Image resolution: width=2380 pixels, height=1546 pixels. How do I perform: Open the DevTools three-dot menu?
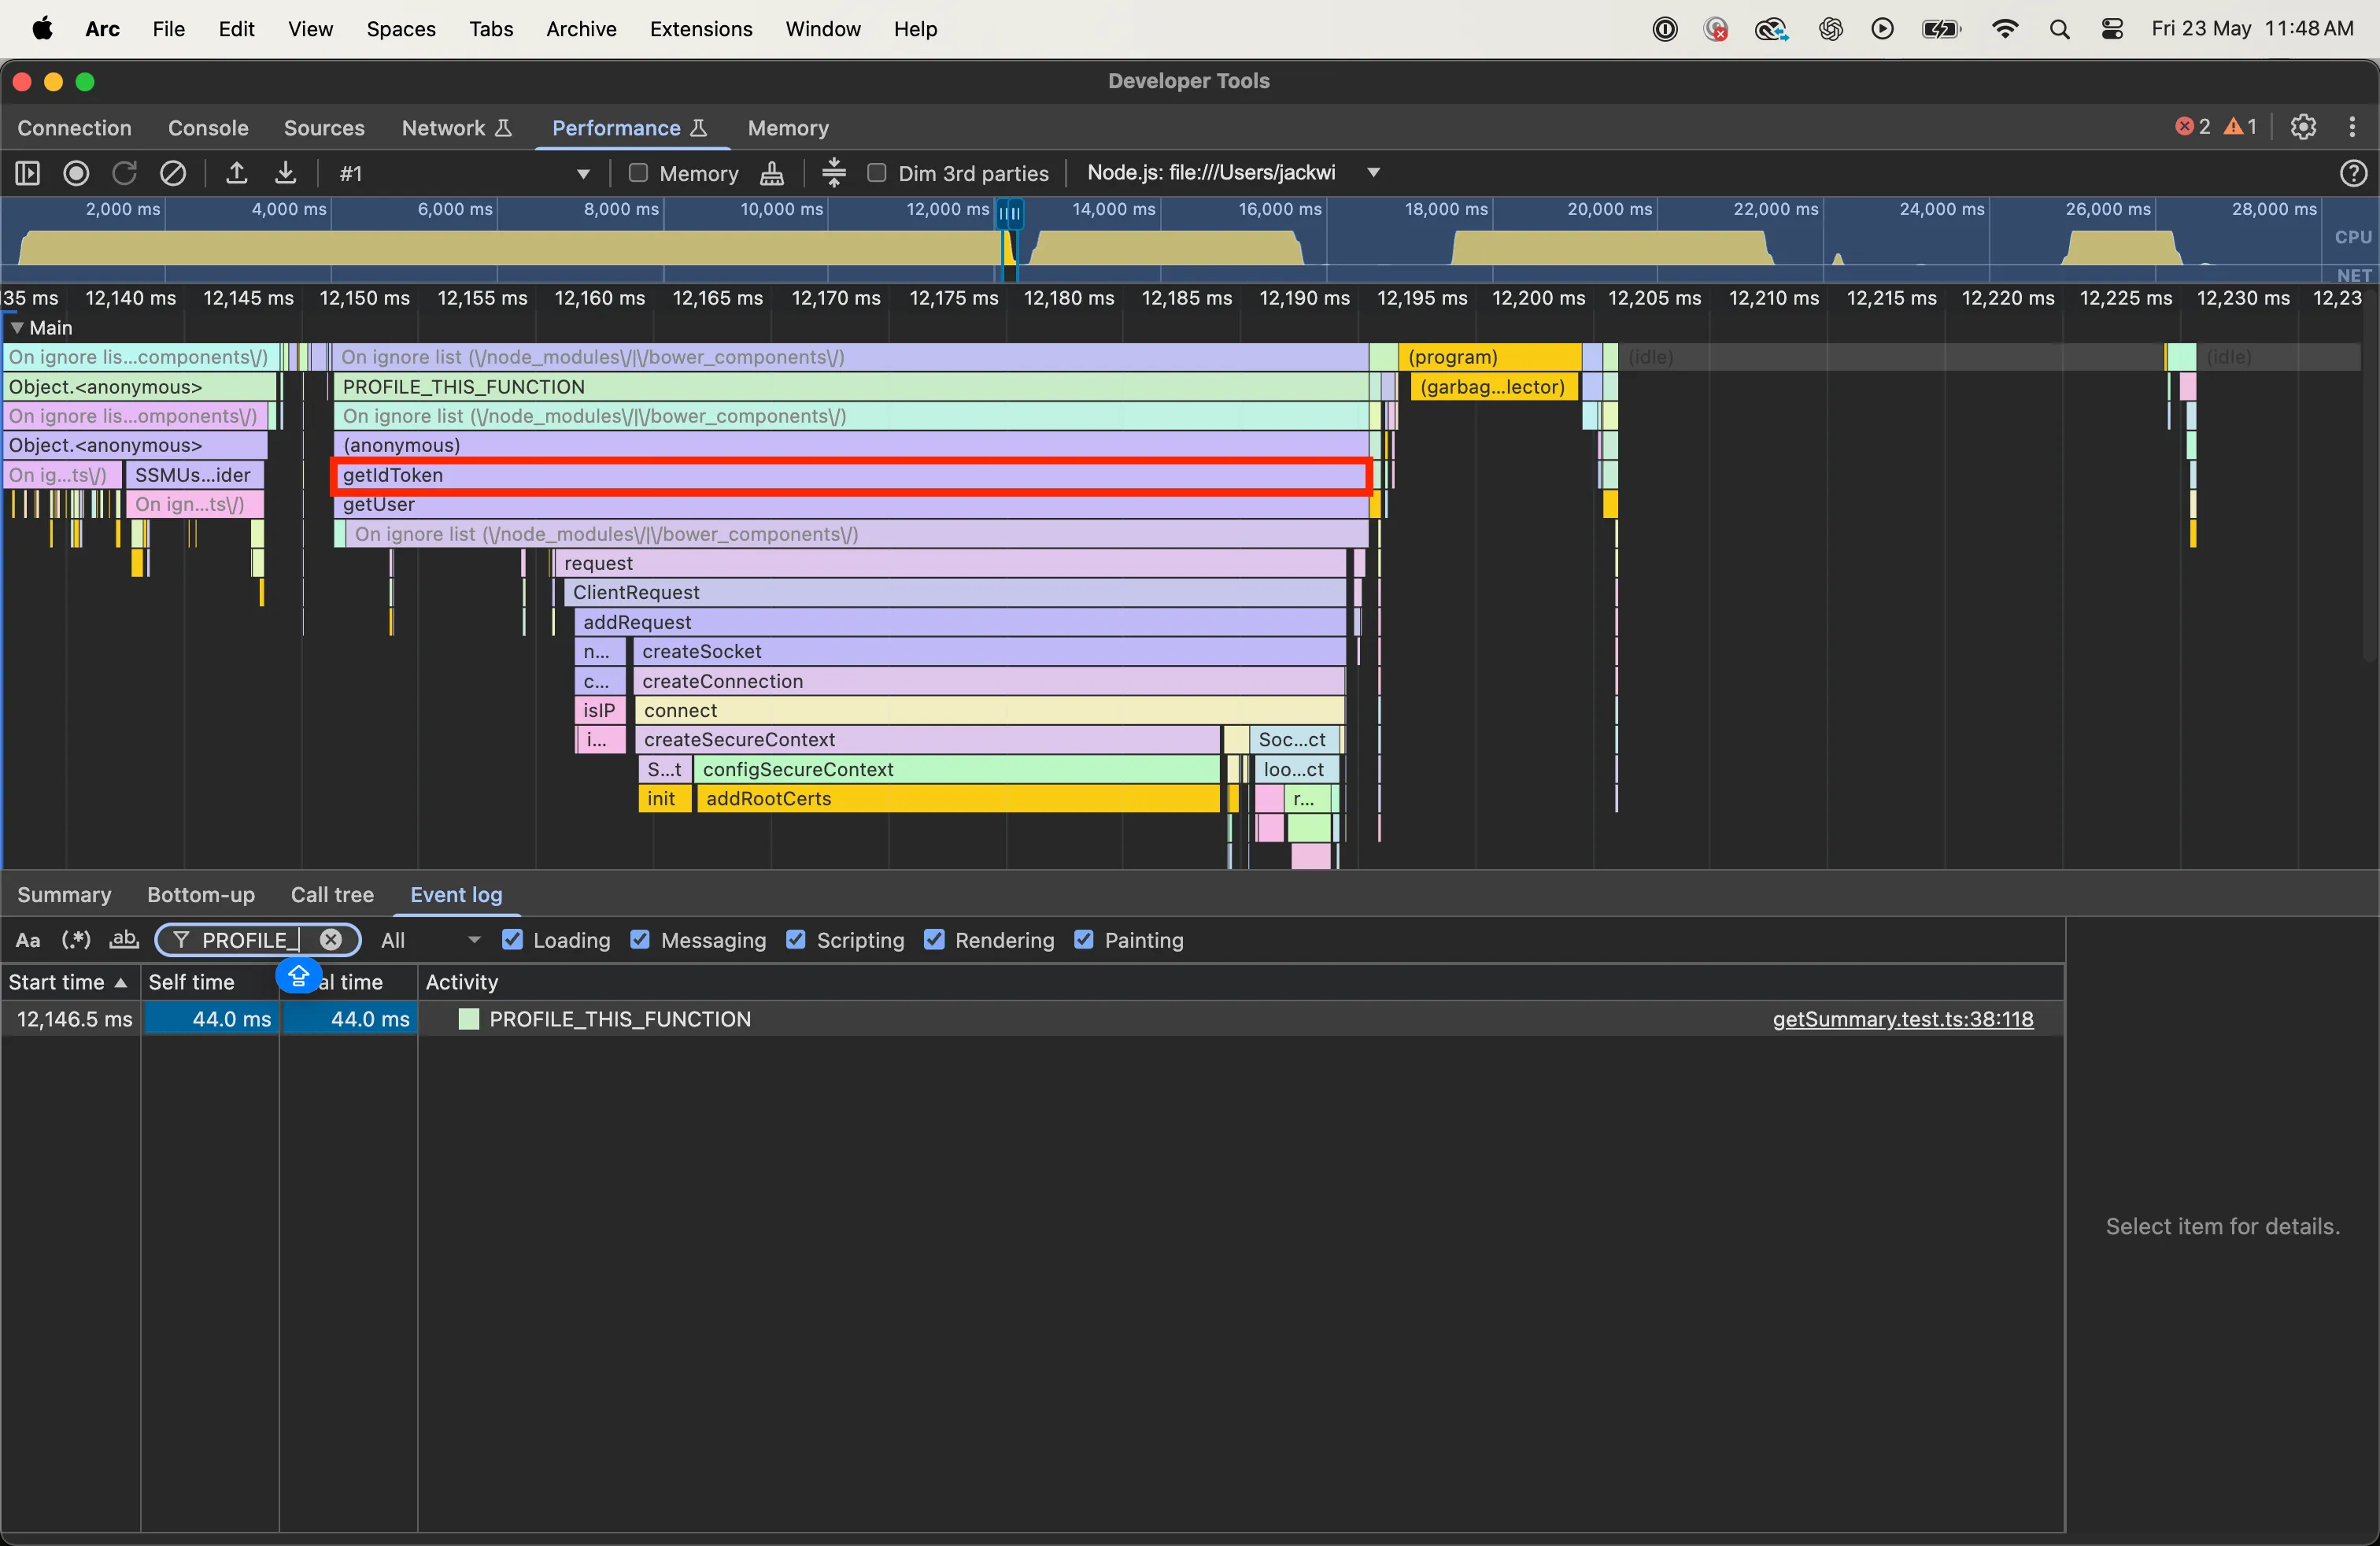click(x=2352, y=127)
